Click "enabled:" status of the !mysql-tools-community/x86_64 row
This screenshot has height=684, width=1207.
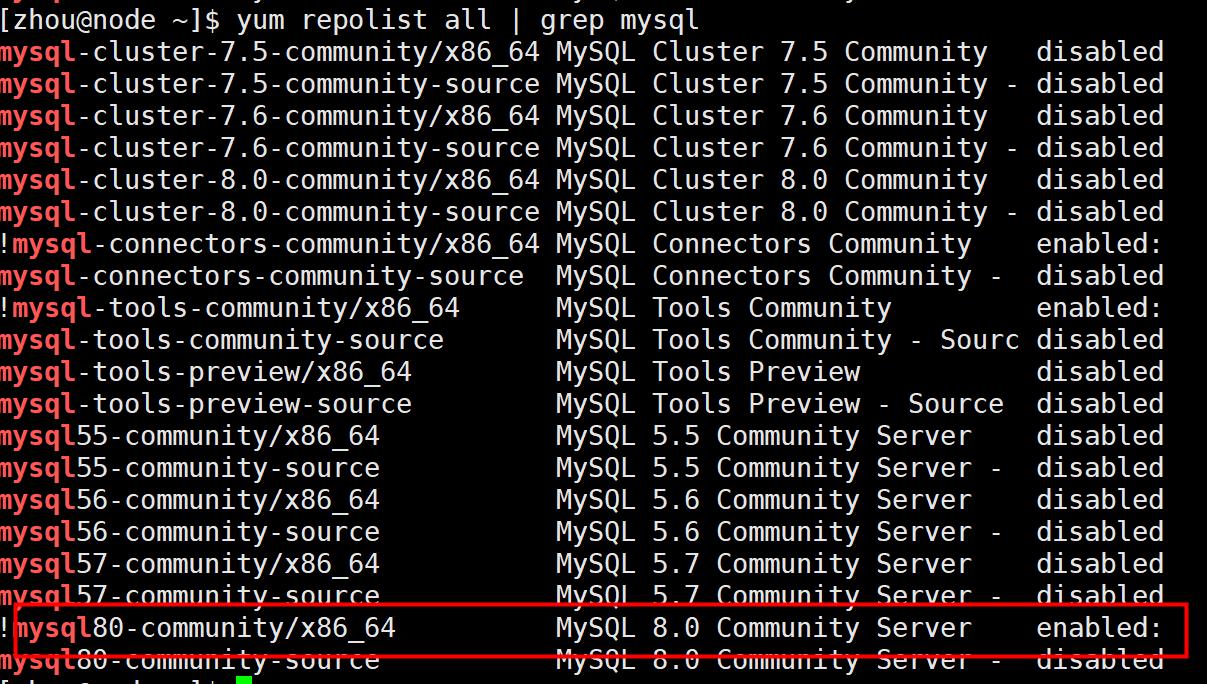(x=1100, y=308)
